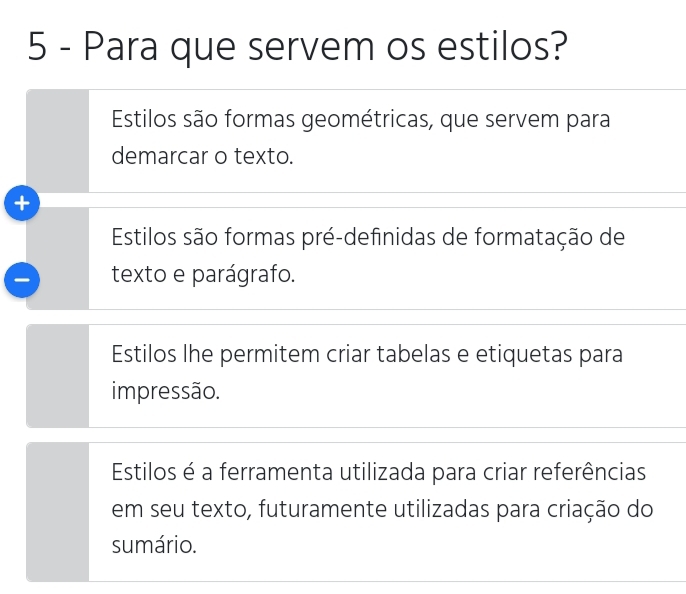Click the text line 'texto e parágrafo.'

(204, 274)
